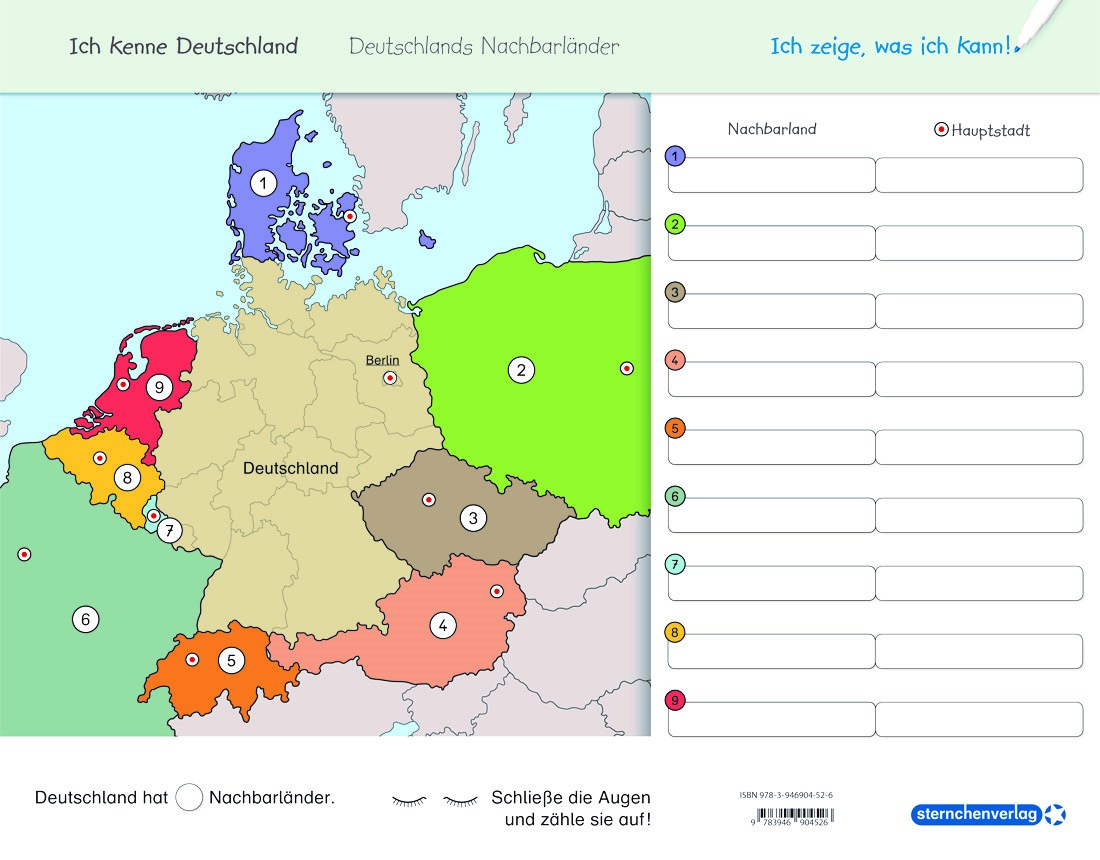This screenshot has height=860, width=1100.
Task: Select the light blue number 7 legend circle
Action: (675, 564)
